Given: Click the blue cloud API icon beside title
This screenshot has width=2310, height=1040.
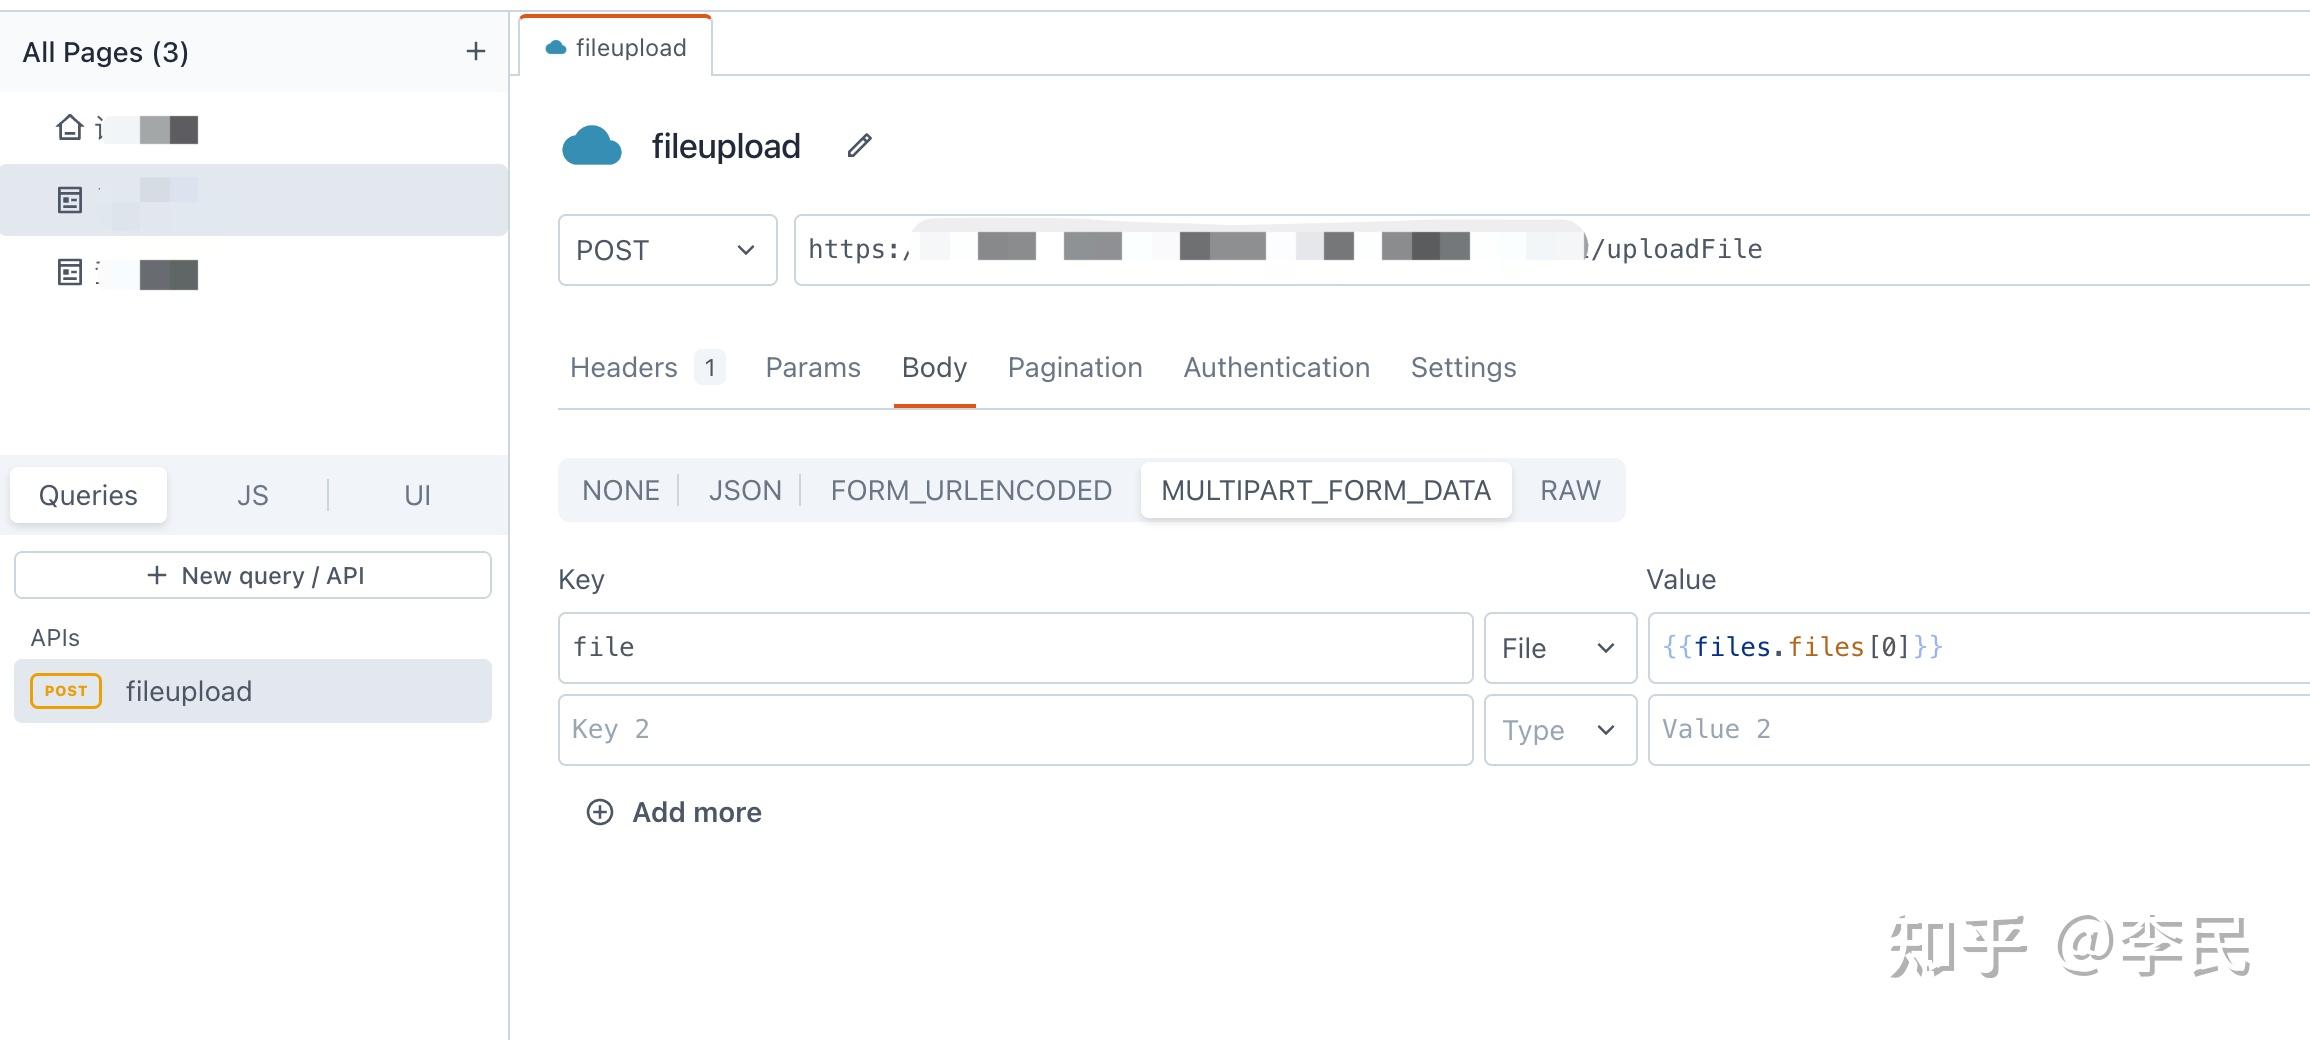Looking at the screenshot, I should (591, 146).
